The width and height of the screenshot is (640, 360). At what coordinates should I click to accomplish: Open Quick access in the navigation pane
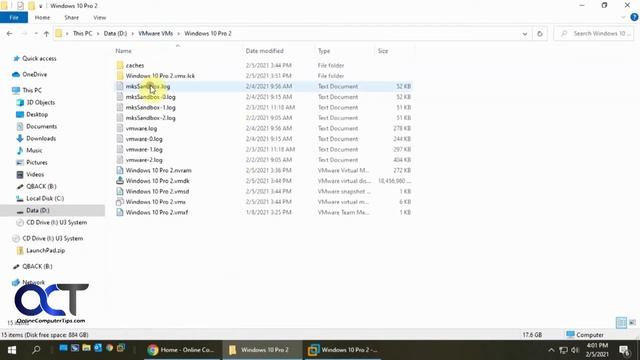(39, 59)
